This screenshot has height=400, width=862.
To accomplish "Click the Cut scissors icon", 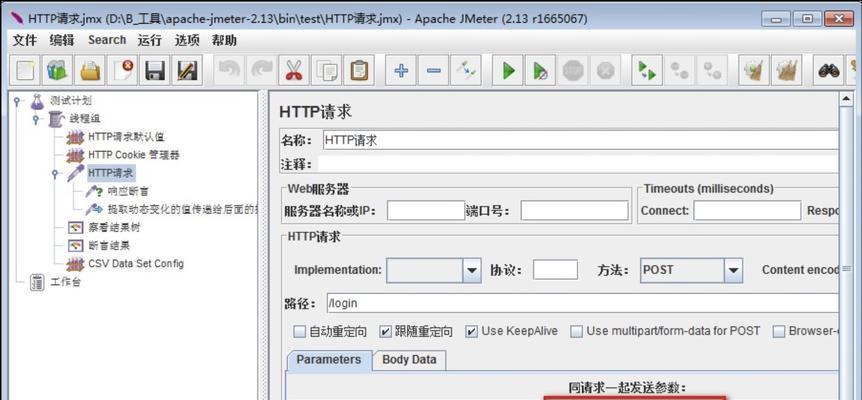I will [x=294, y=70].
